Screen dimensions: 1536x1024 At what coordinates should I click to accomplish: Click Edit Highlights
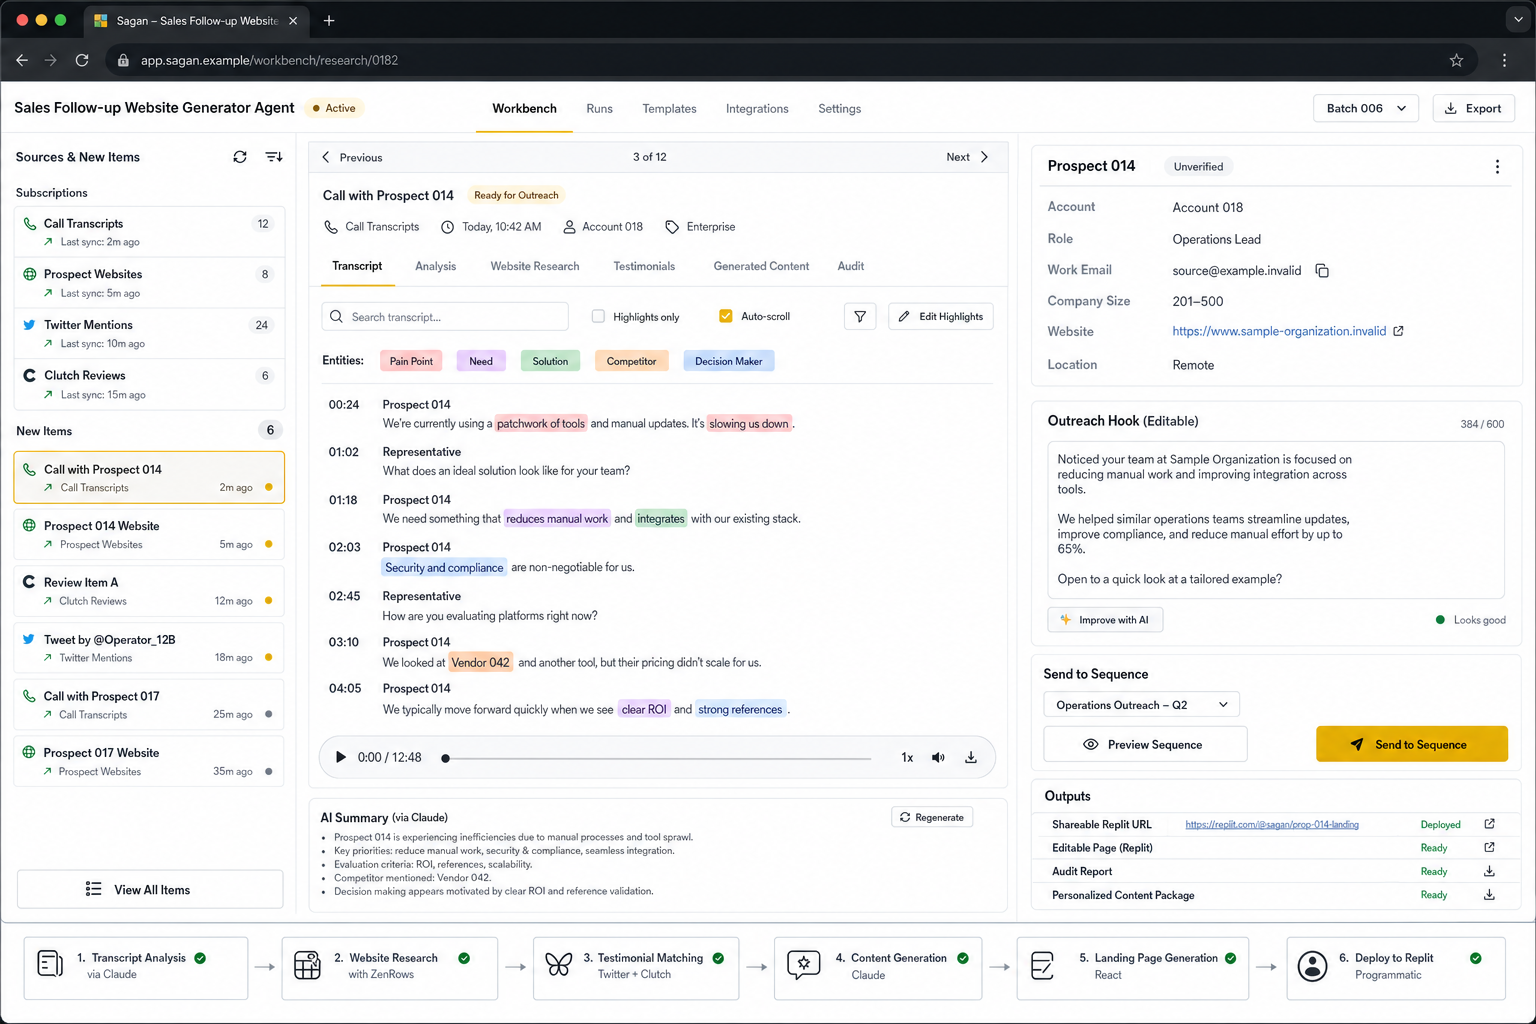941,317
